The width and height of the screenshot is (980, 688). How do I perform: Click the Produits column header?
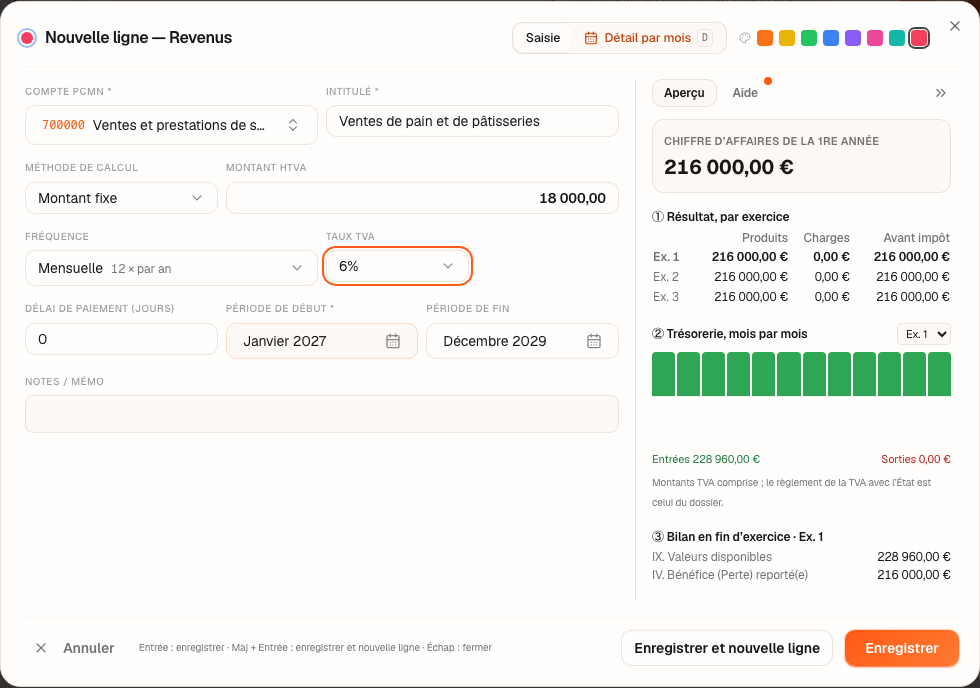[x=764, y=237]
